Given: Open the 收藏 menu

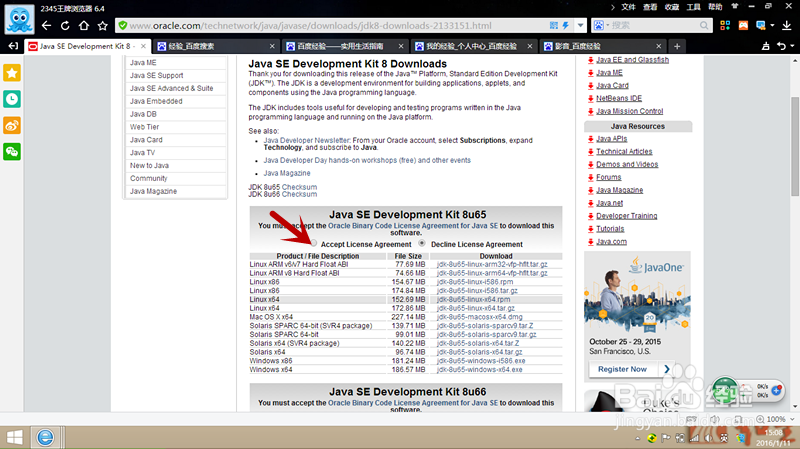Looking at the screenshot, I should (672, 7).
